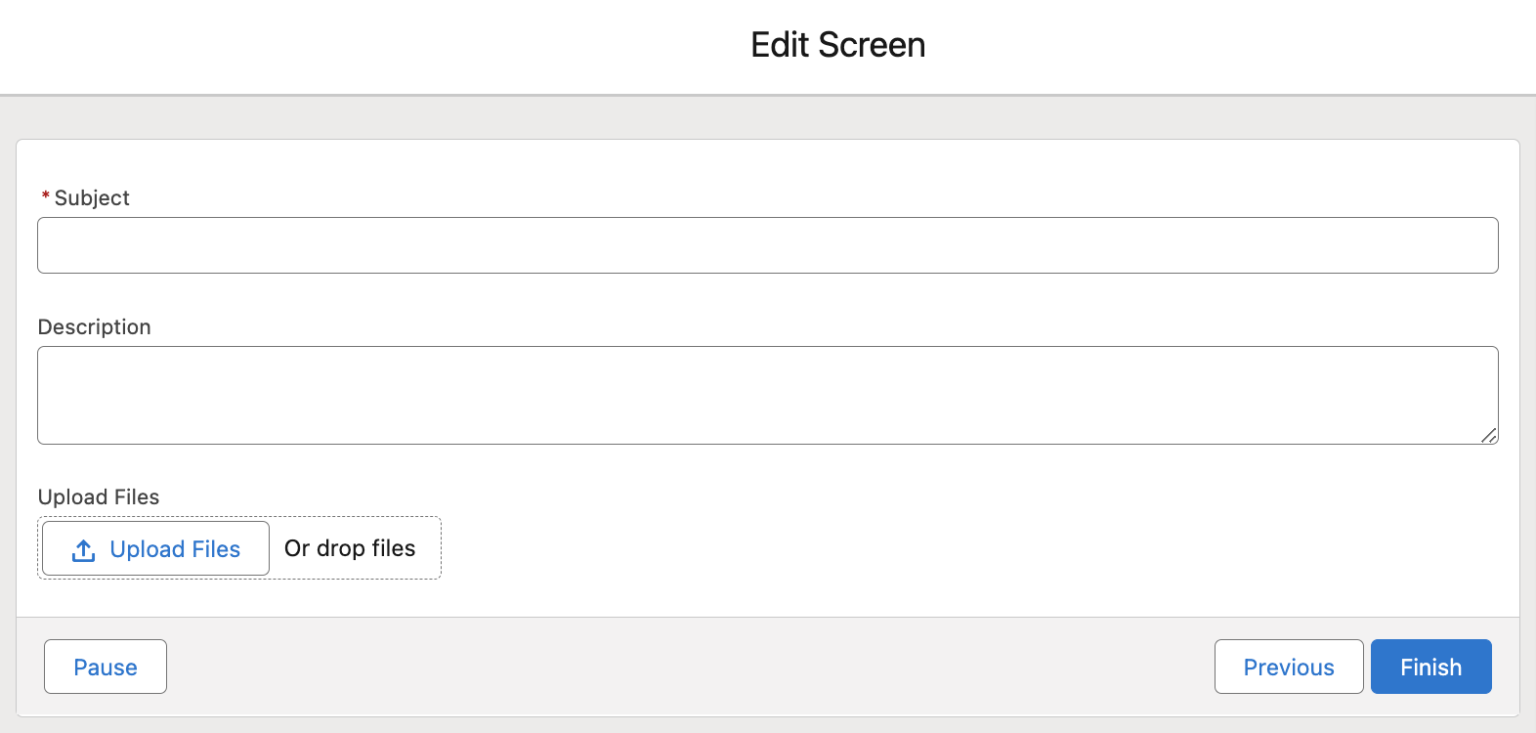Select the Upload Files button
This screenshot has width=1536, height=733.
pos(154,548)
